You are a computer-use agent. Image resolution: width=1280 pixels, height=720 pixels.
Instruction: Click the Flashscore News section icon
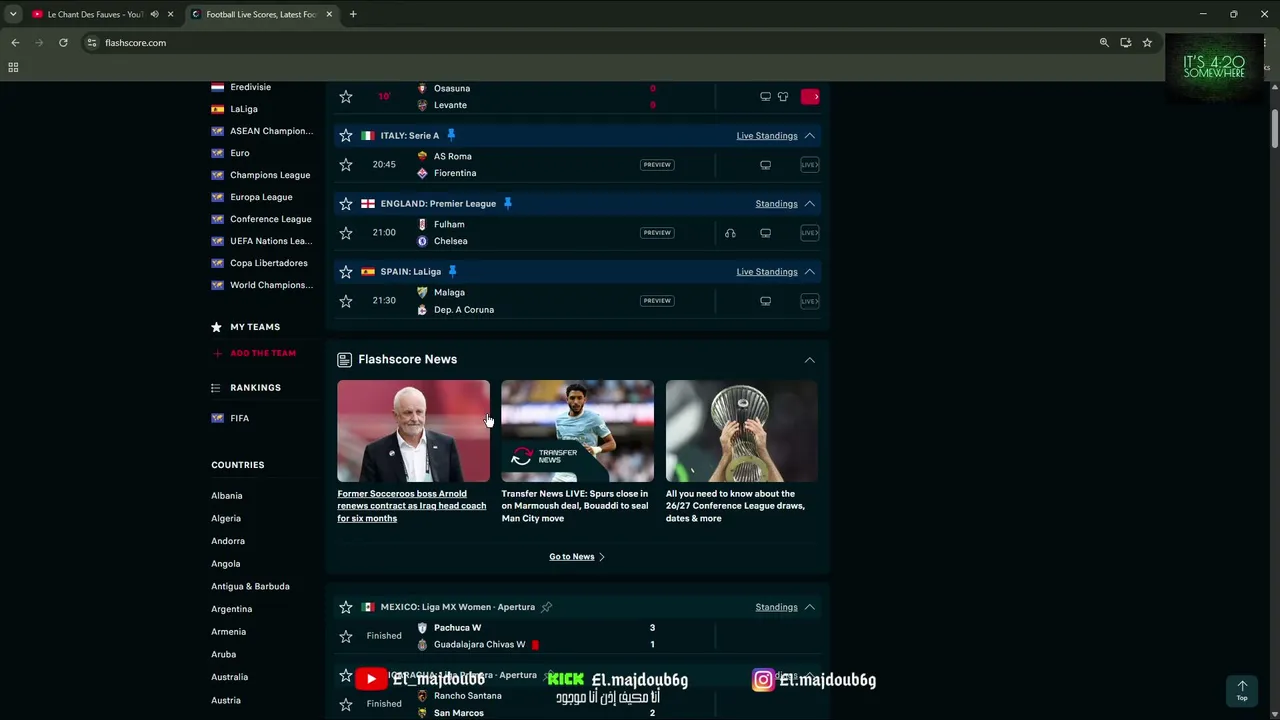click(344, 360)
